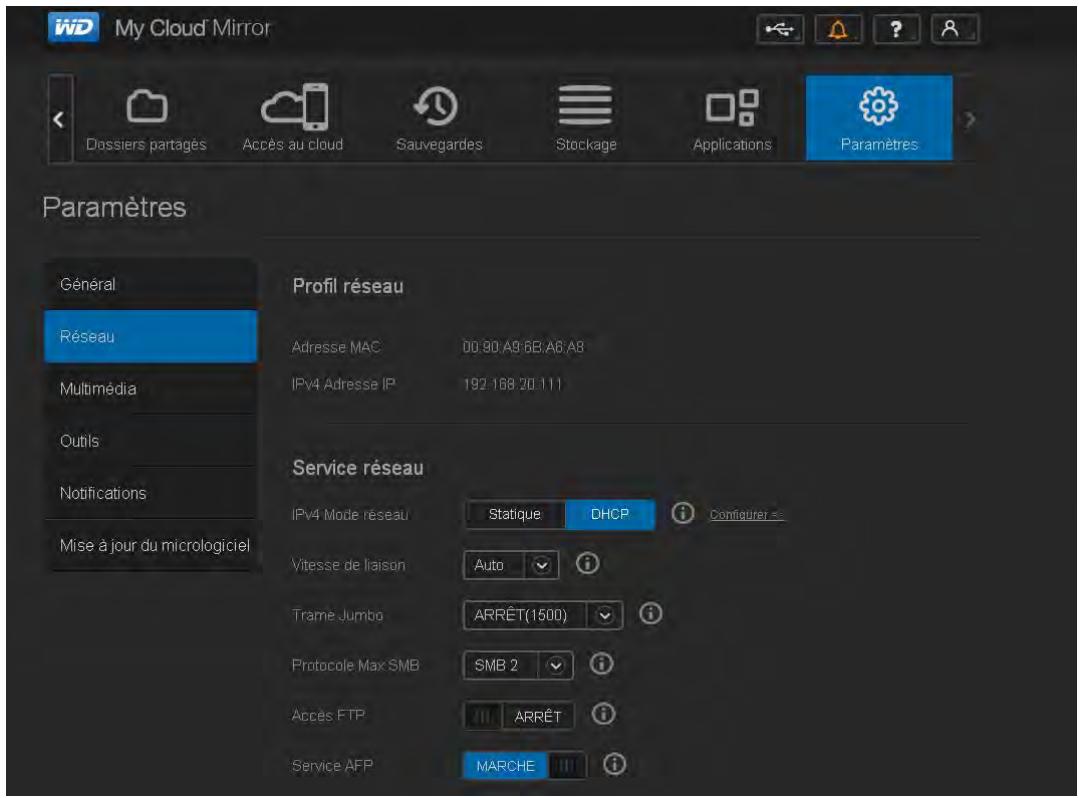Select Outils in the sidebar
Screen dimensions: 1079x798
(151, 441)
